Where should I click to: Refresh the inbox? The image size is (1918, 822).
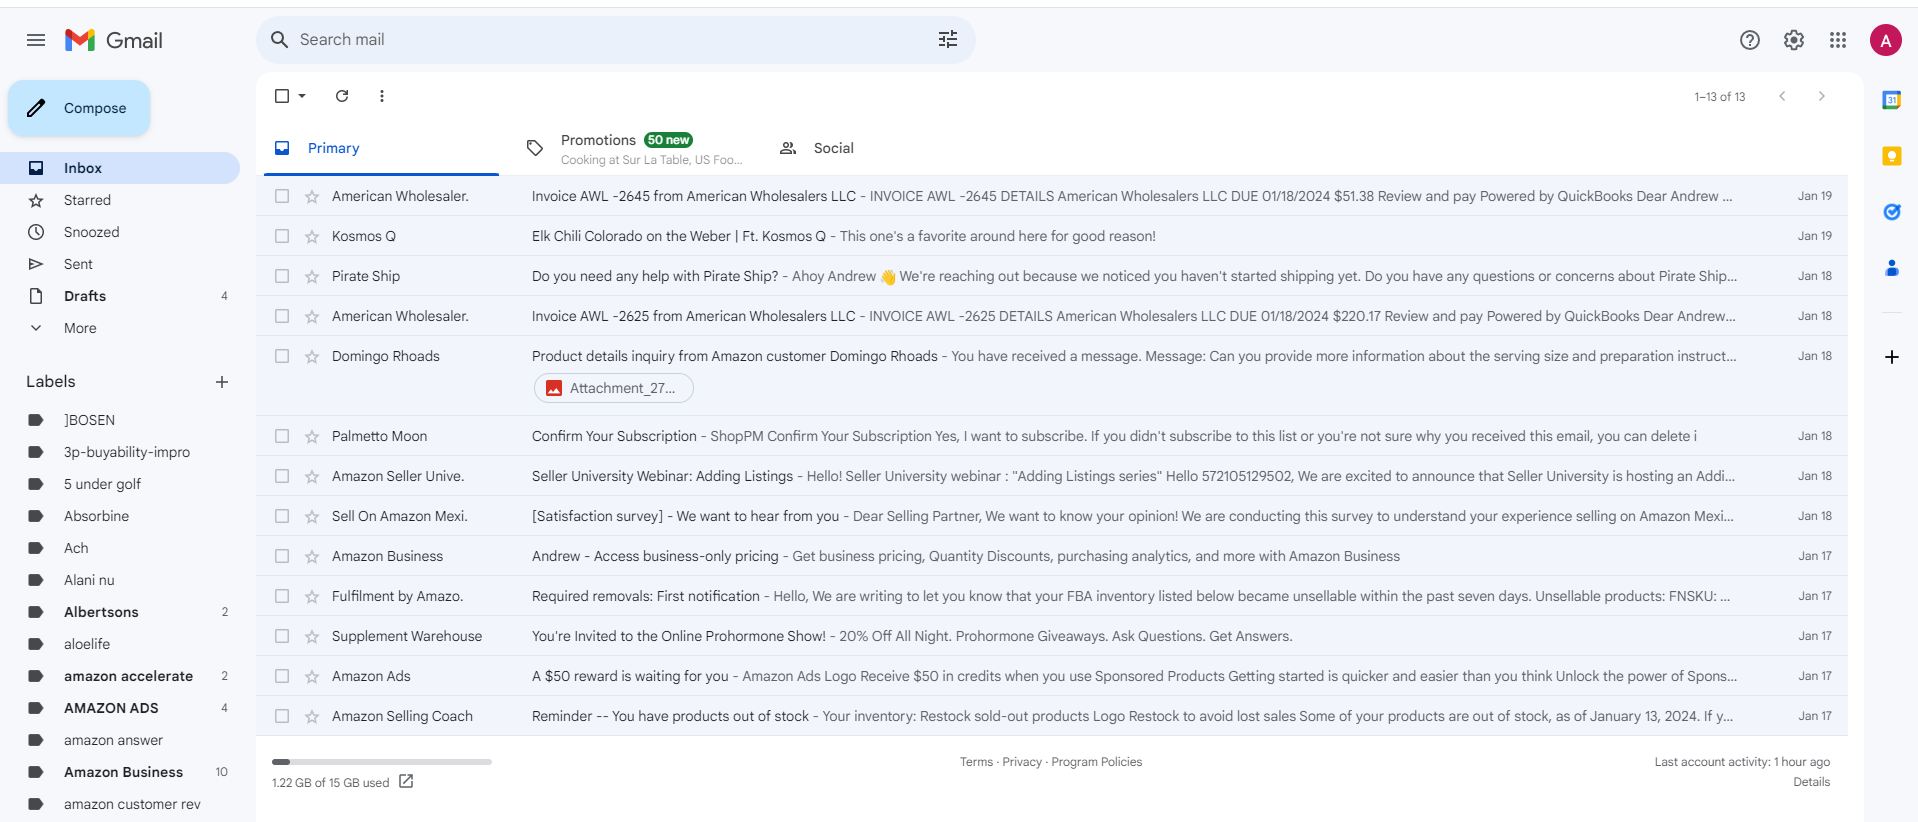342,96
